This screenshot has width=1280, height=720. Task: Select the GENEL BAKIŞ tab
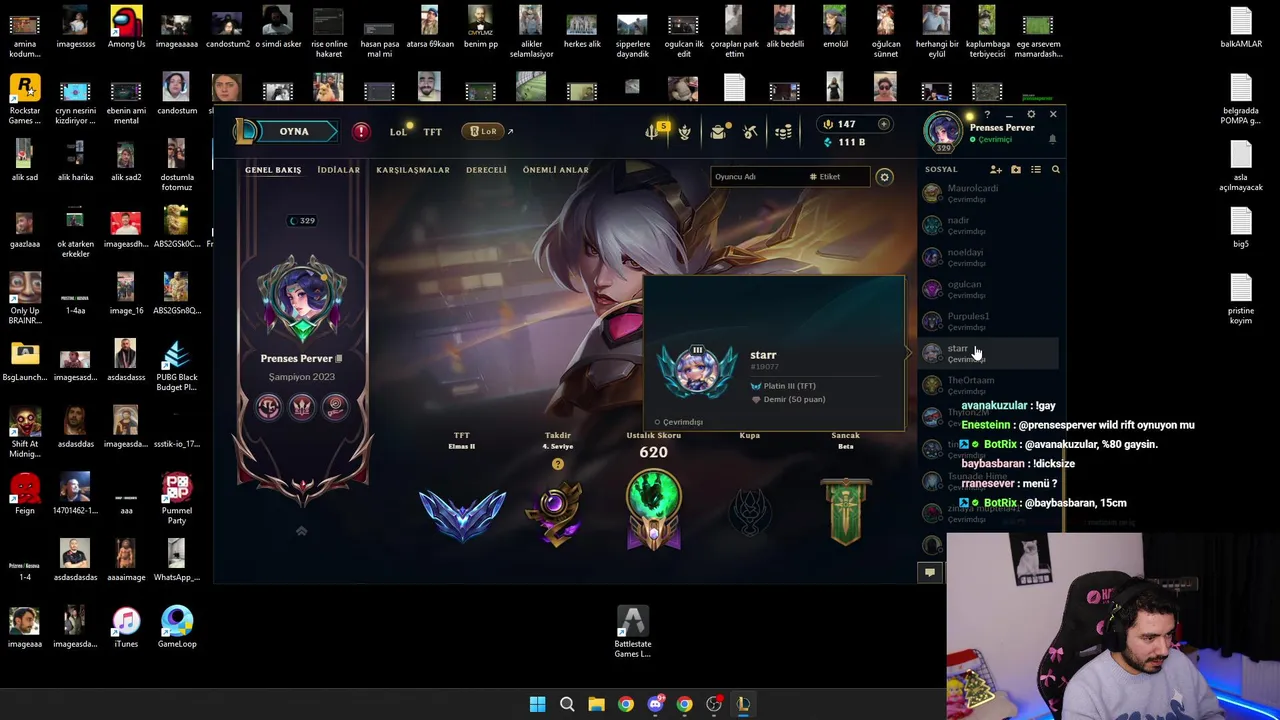[x=273, y=170]
